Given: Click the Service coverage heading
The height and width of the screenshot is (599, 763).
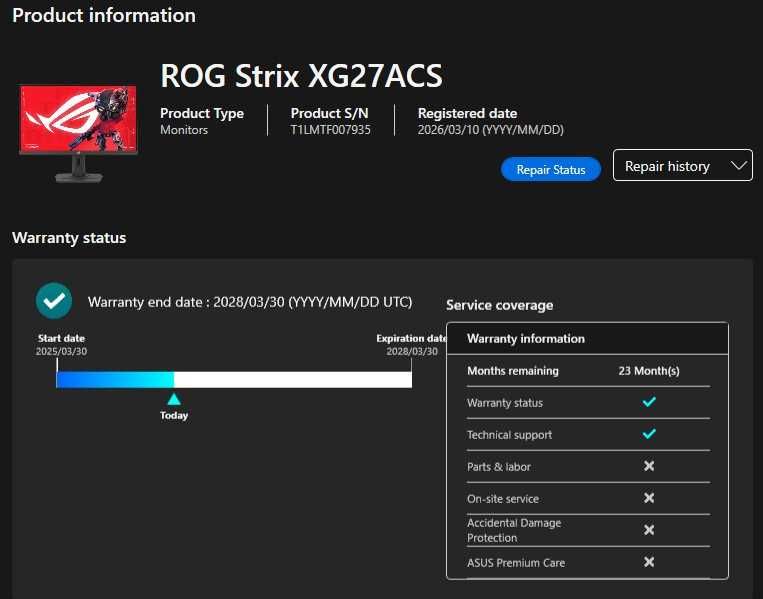Looking at the screenshot, I should [x=500, y=305].
